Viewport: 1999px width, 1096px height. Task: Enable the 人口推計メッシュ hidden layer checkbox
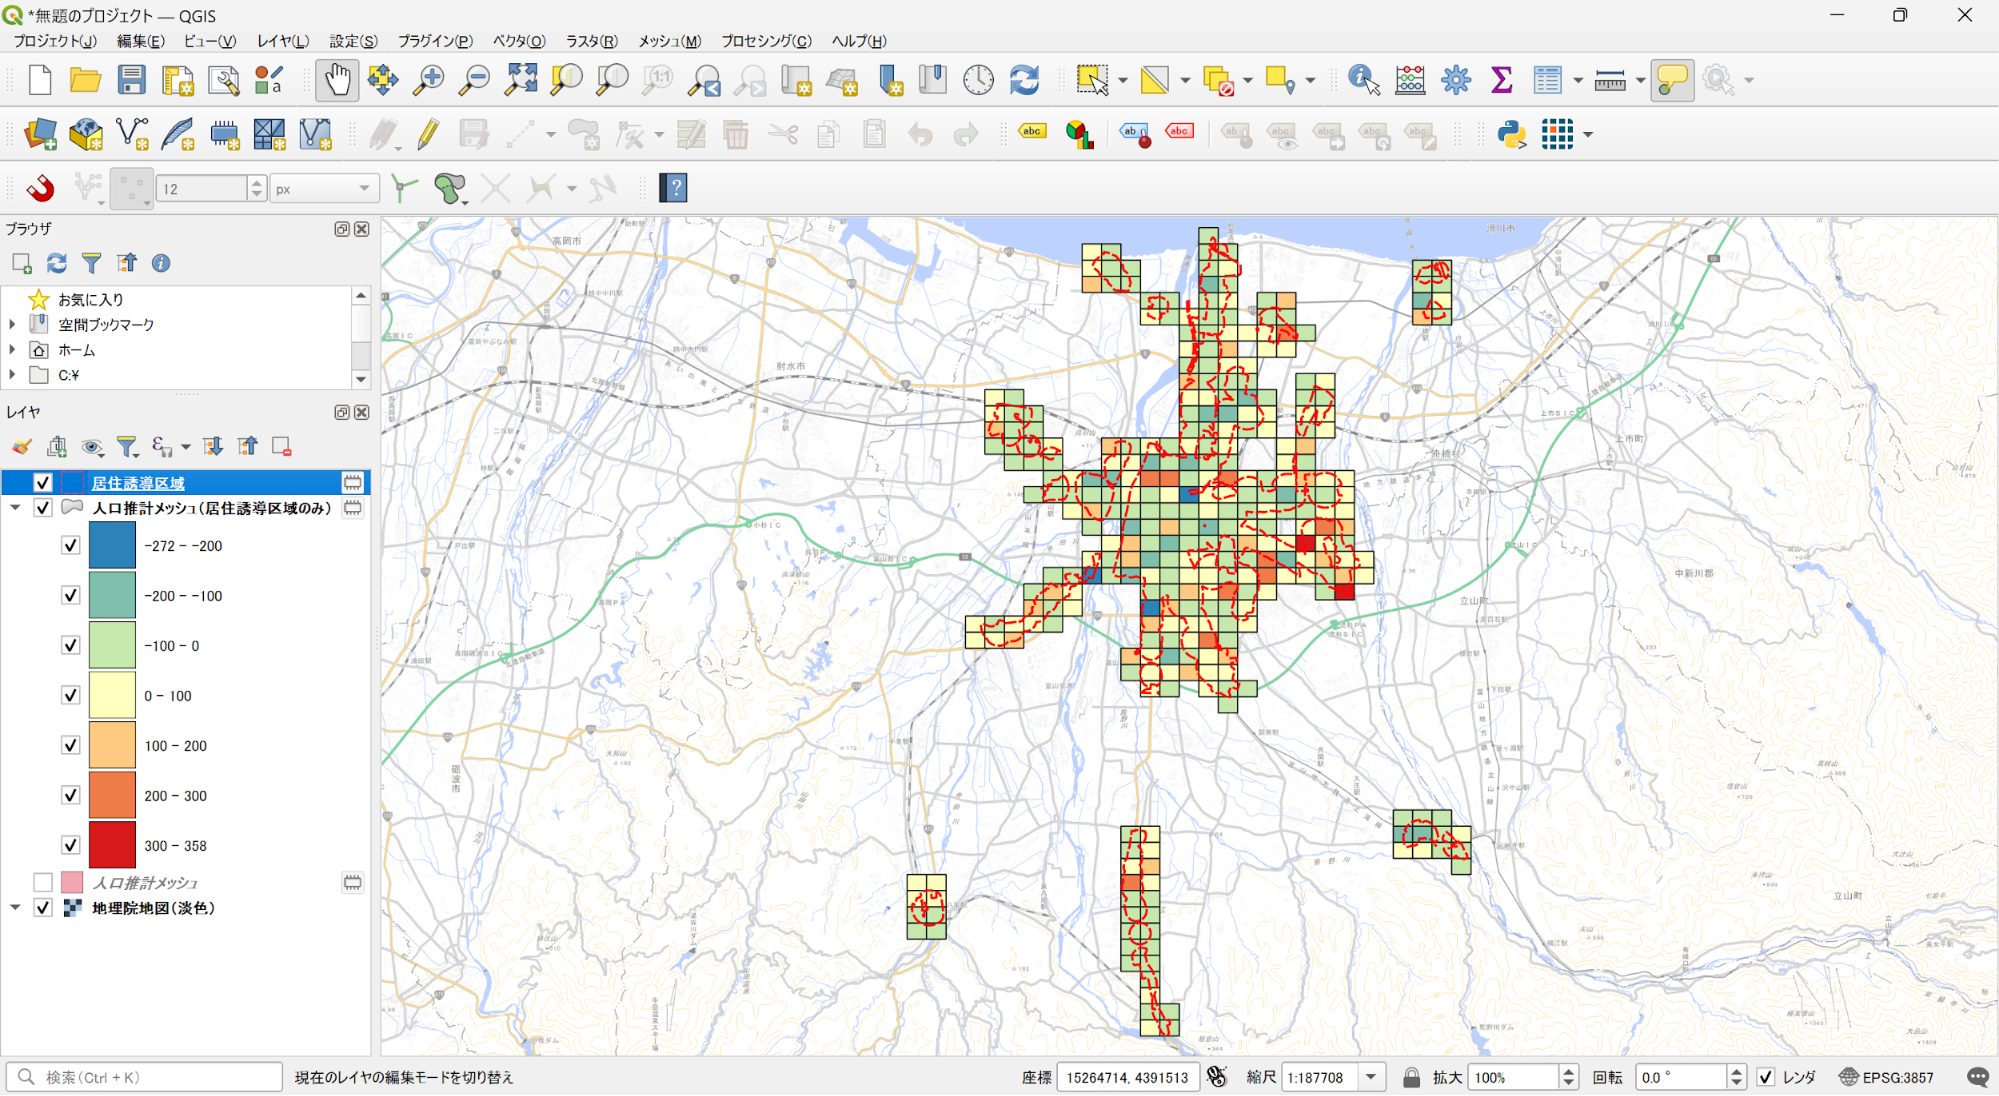[43, 882]
